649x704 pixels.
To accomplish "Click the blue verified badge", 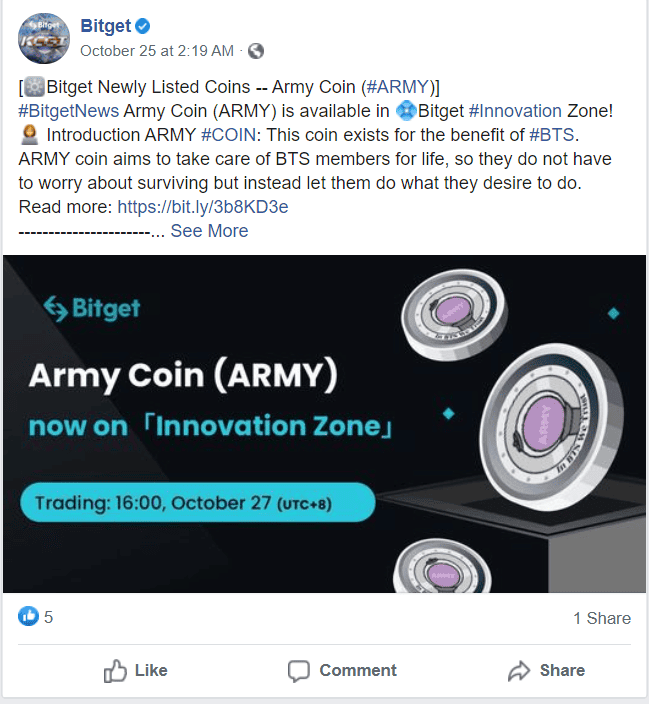I will coord(143,26).
